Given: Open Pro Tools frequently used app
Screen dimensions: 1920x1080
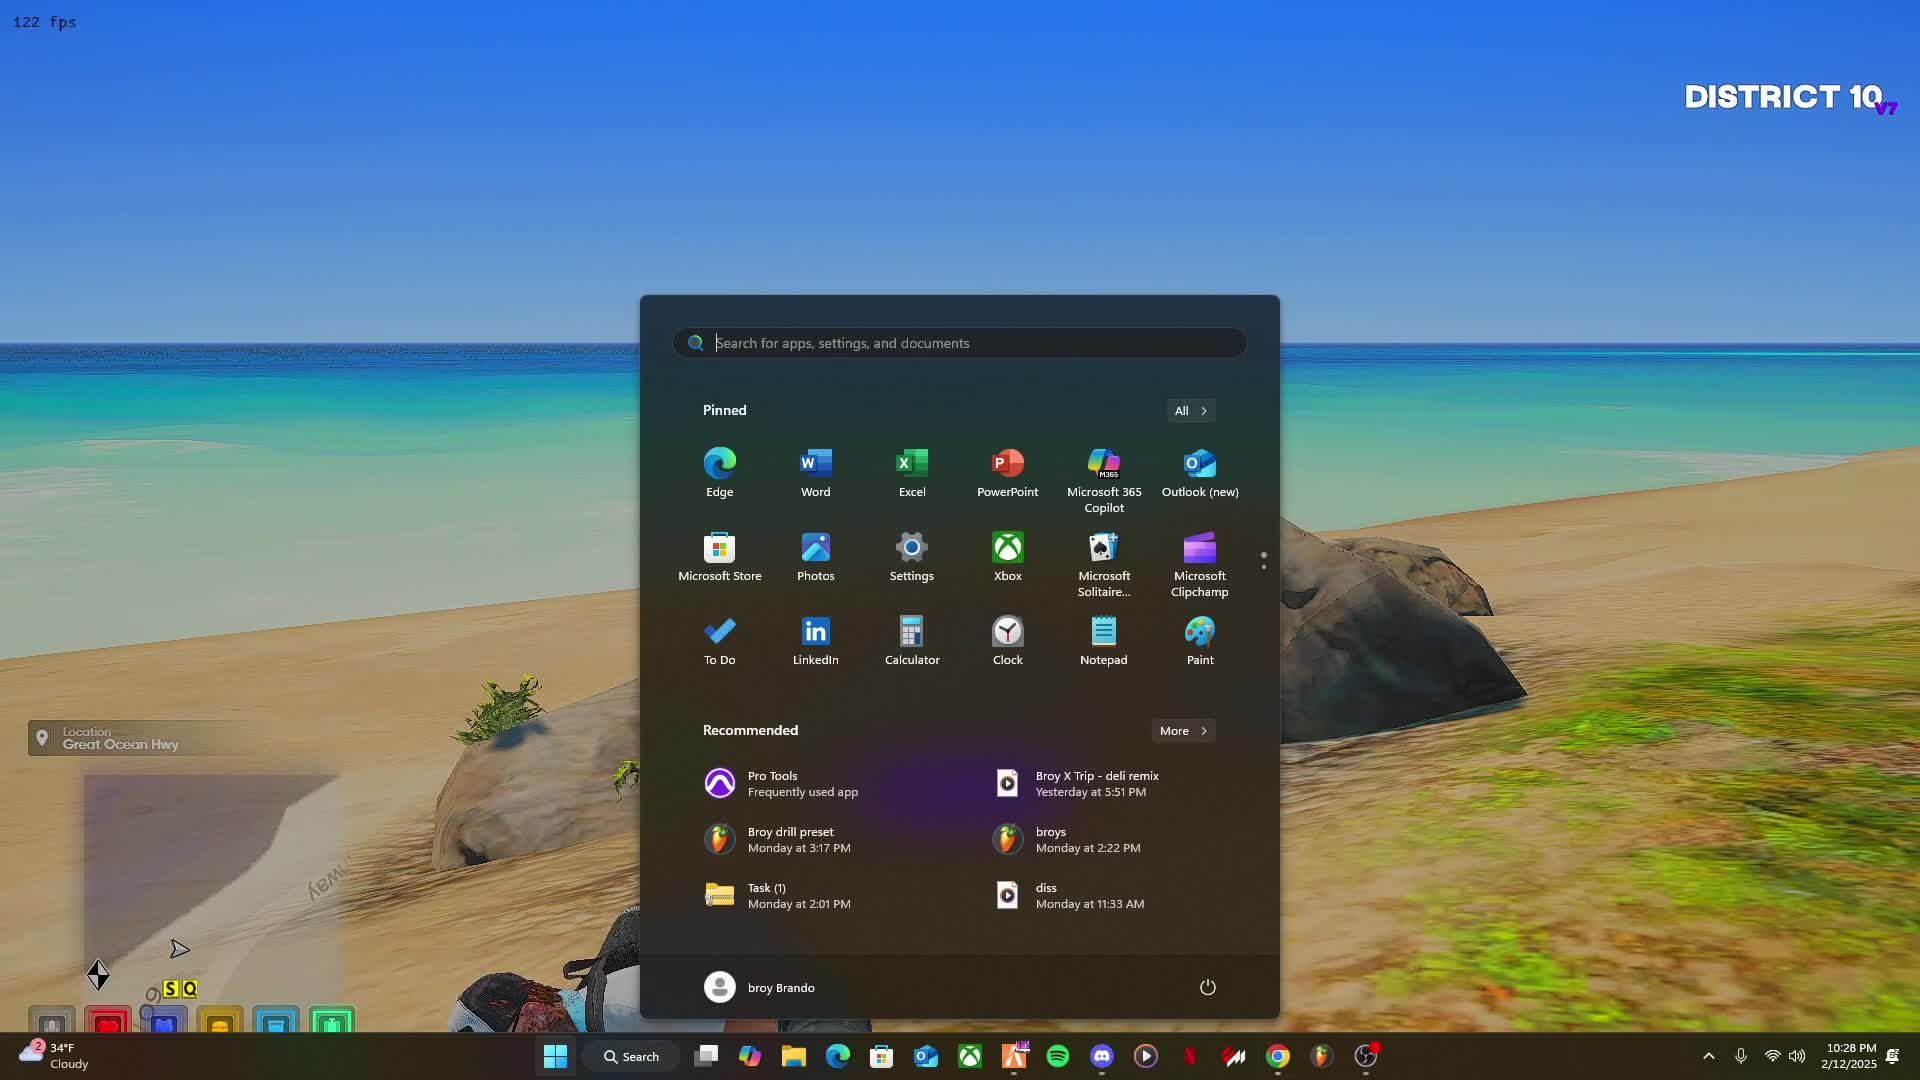Looking at the screenshot, I should [x=815, y=784].
